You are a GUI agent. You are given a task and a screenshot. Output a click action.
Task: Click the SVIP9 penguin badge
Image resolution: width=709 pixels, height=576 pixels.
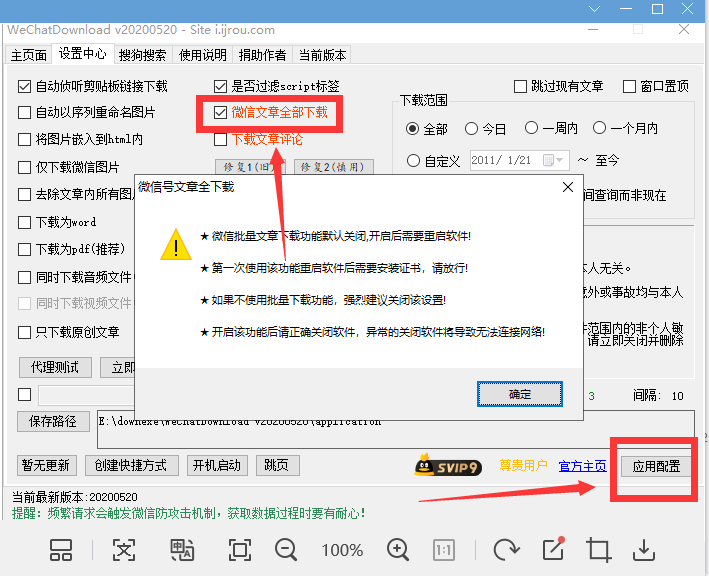[x=448, y=466]
